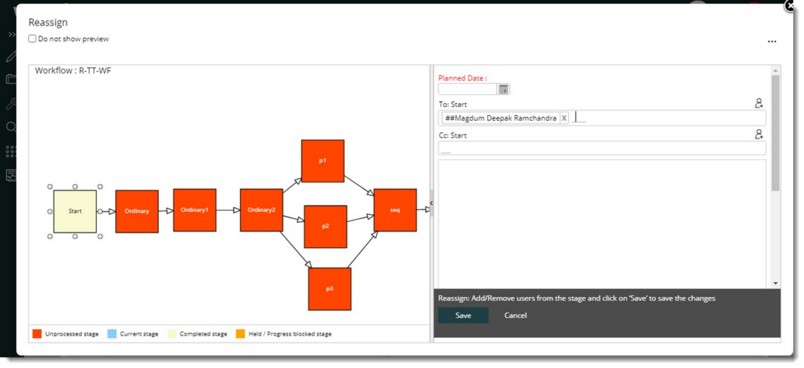Remove Magdum Deepak Ramchandra from To field
This screenshot has height=368, width=804.
click(x=564, y=118)
